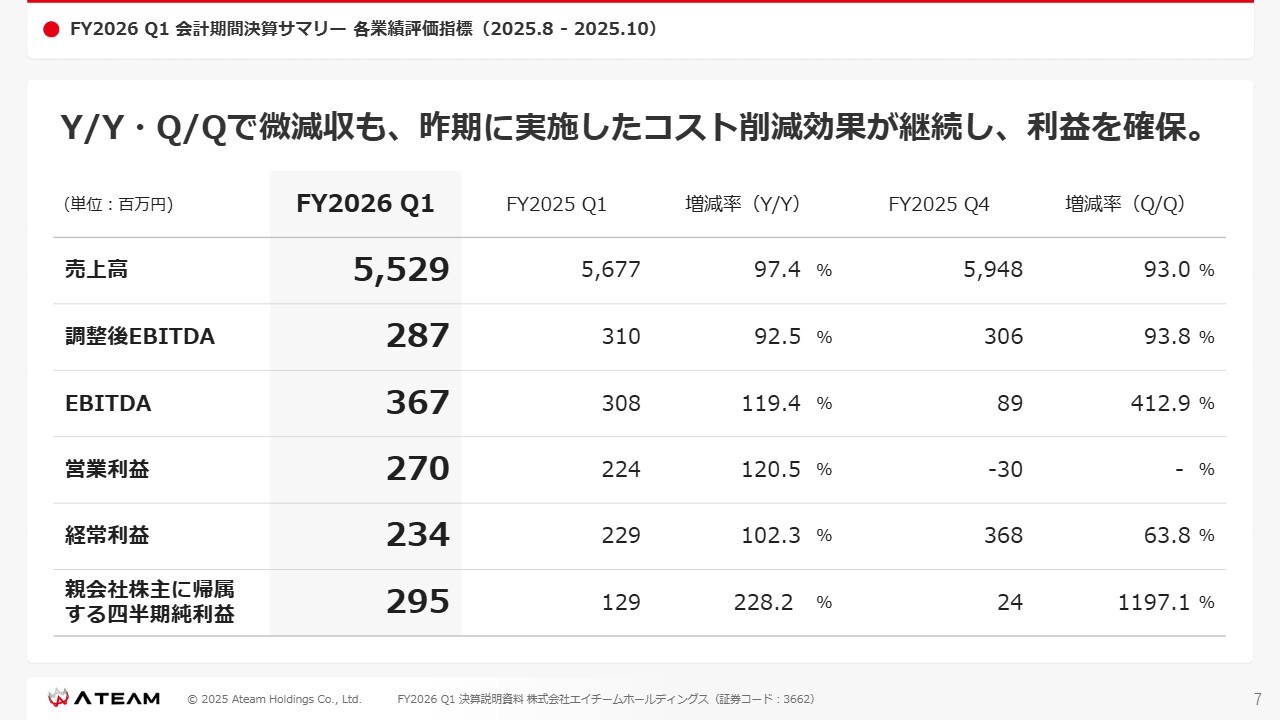Click the red bullet circle in header
The image size is (1280, 720).
point(52,30)
